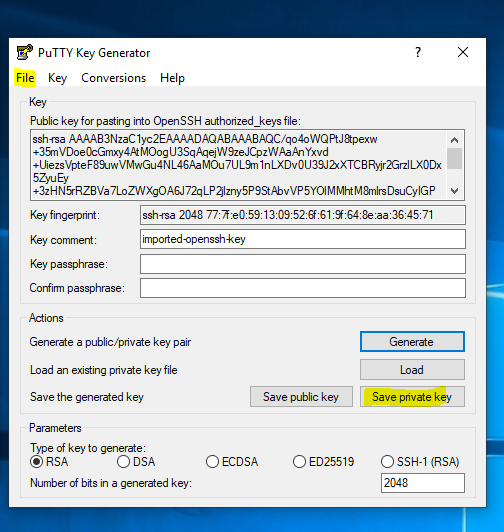Click 'Generate a public/private key pair' text
Image resolution: width=504 pixels, height=532 pixels.
(x=110, y=342)
